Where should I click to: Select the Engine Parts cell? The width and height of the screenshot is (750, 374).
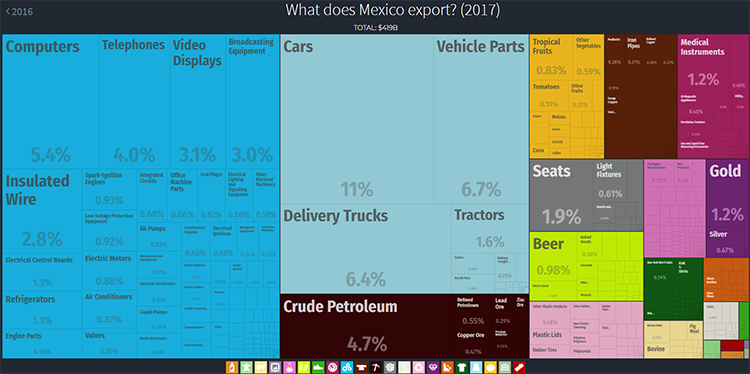(42, 344)
